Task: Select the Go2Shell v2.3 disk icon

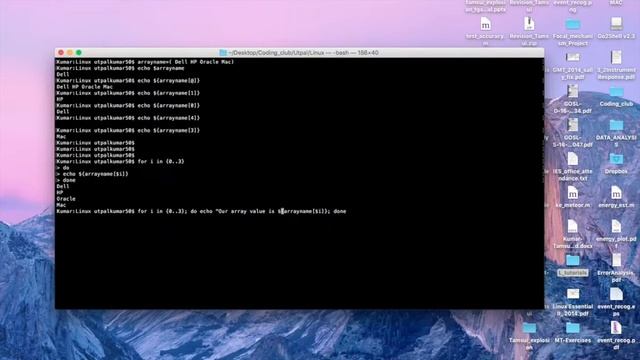Action: click(x=616, y=24)
